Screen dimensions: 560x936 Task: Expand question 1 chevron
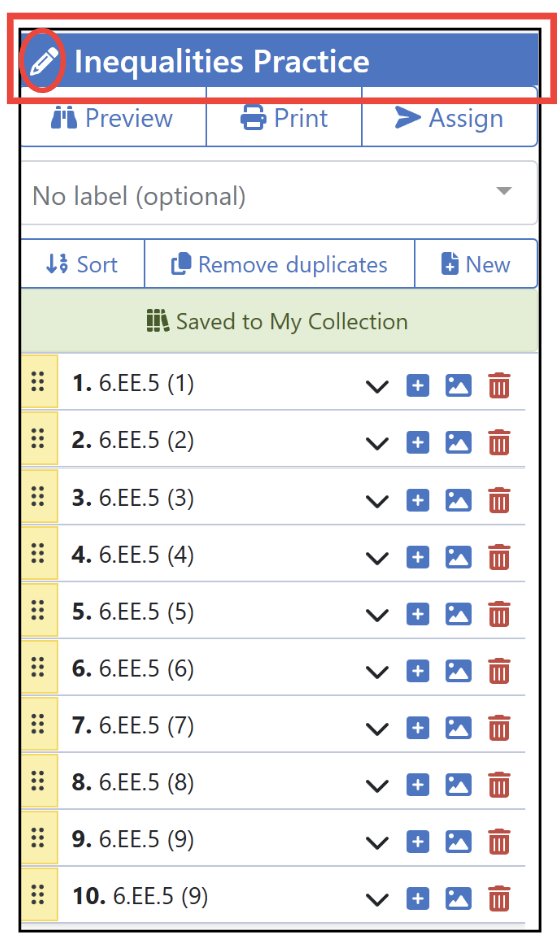tap(377, 387)
